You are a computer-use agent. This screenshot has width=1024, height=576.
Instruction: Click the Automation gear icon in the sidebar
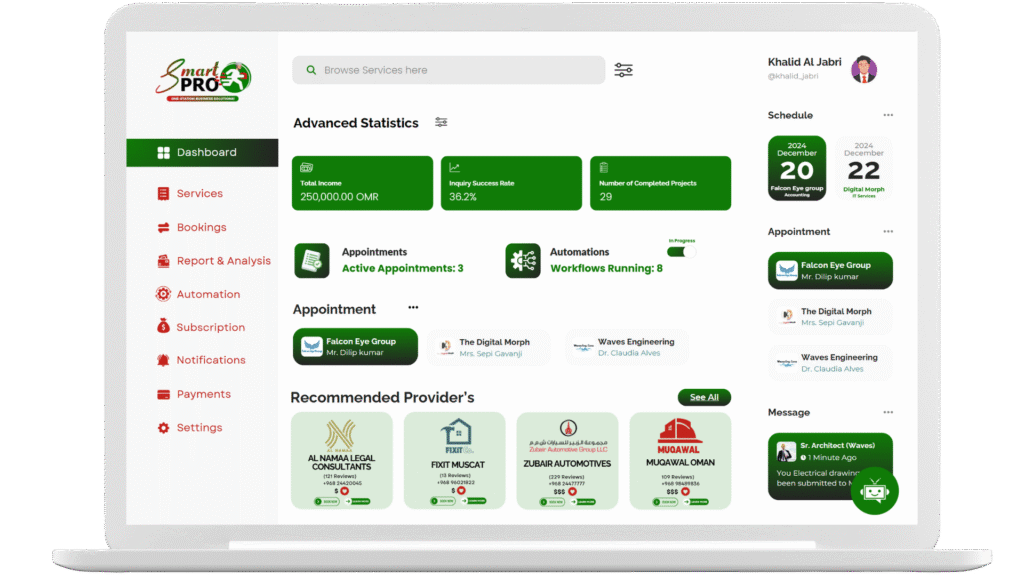[x=163, y=294]
